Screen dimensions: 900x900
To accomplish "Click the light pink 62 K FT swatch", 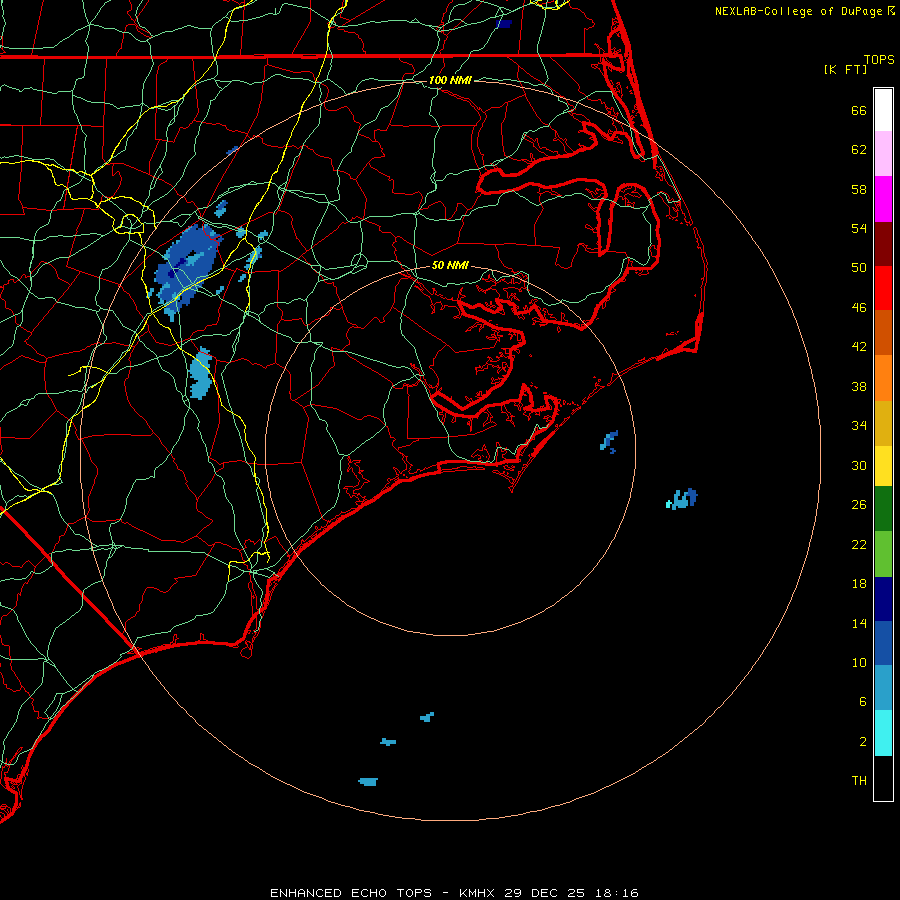I will 883,153.
